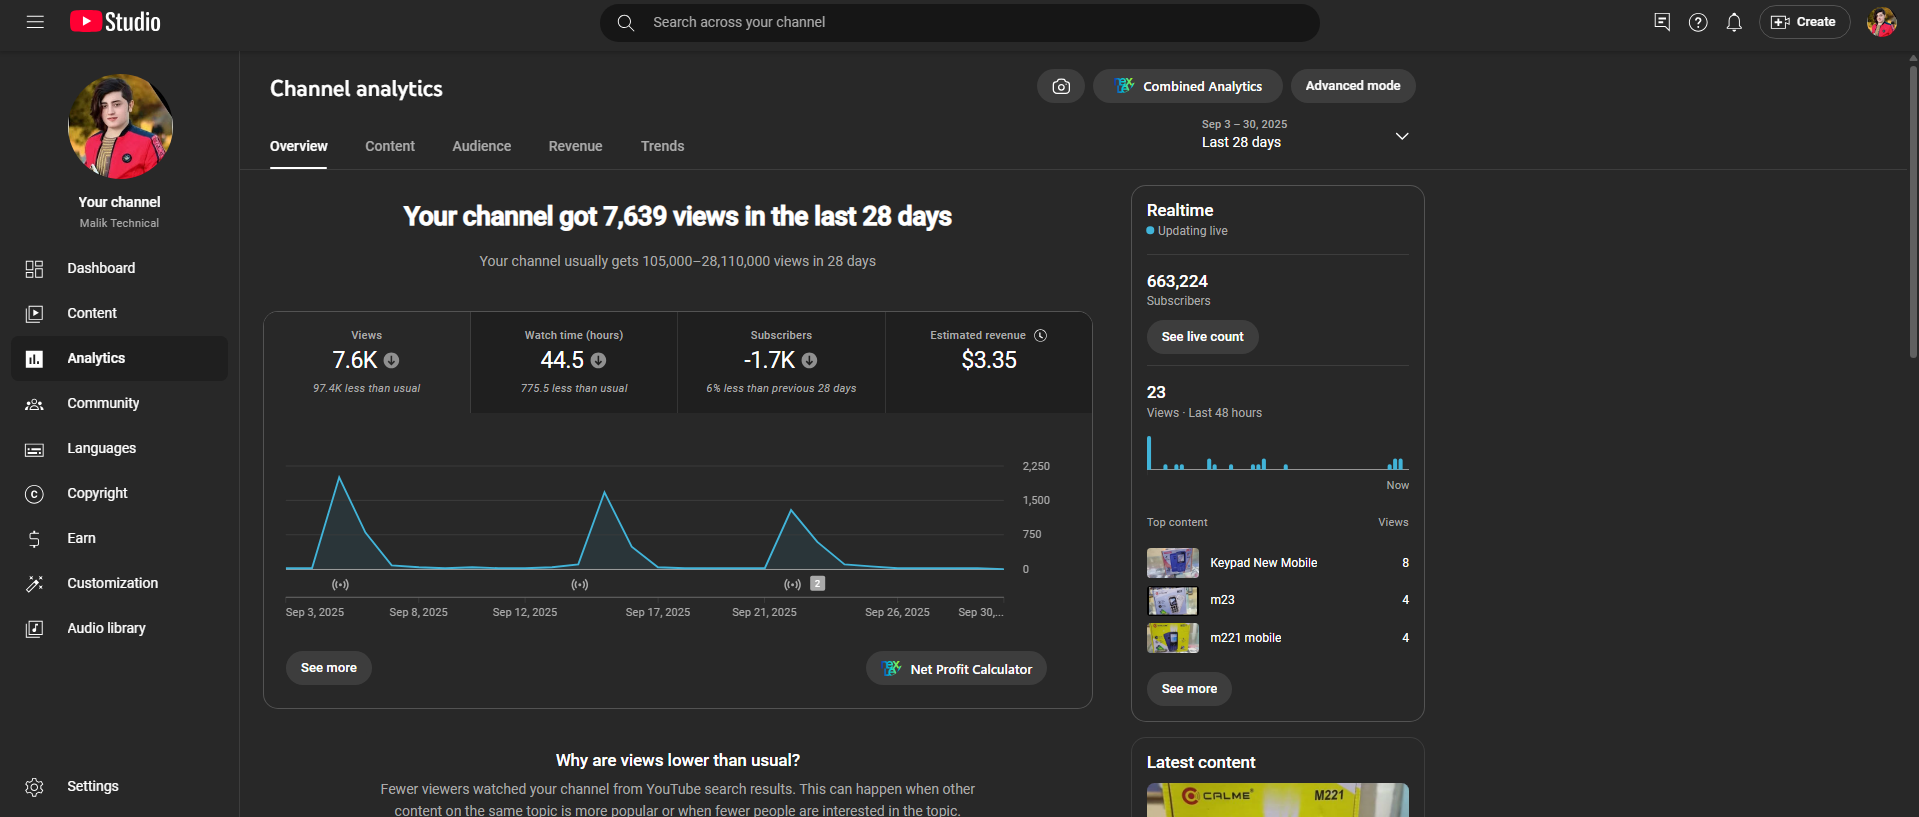The height and width of the screenshot is (817, 1919).
Task: Click See more in Realtime panel
Action: pos(1189,689)
